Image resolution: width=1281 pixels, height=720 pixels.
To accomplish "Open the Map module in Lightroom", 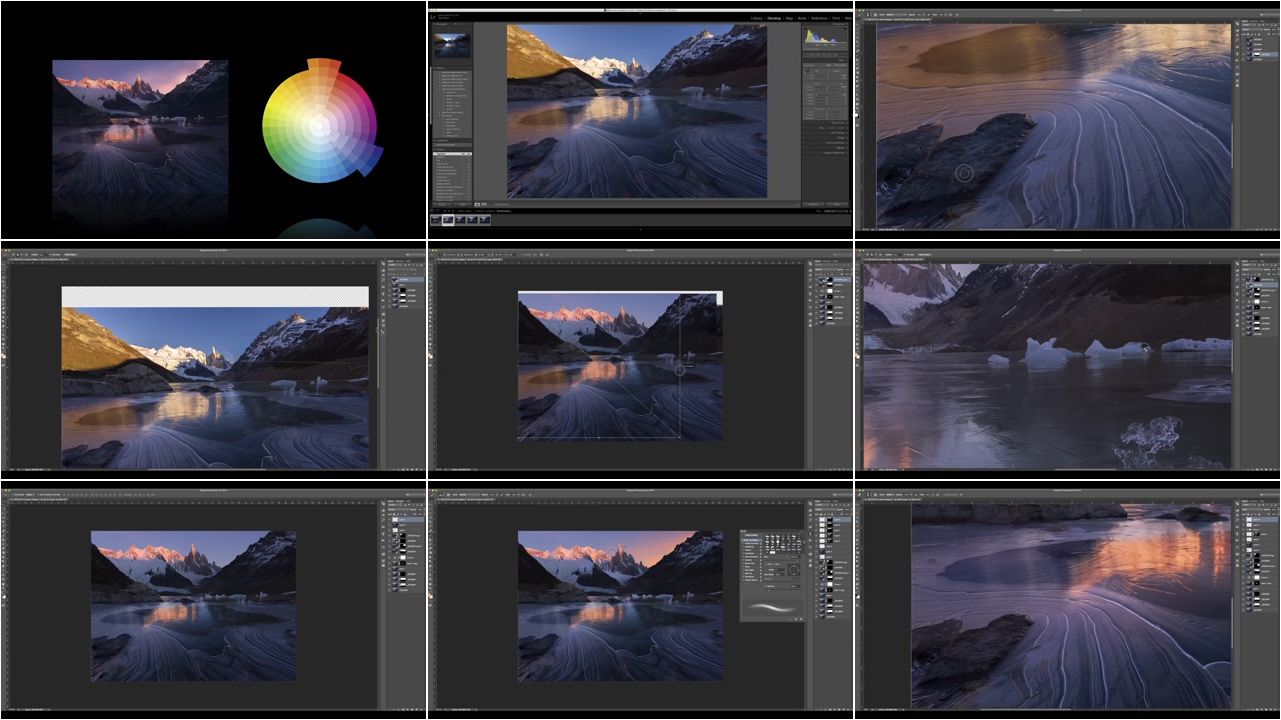I will (789, 18).
